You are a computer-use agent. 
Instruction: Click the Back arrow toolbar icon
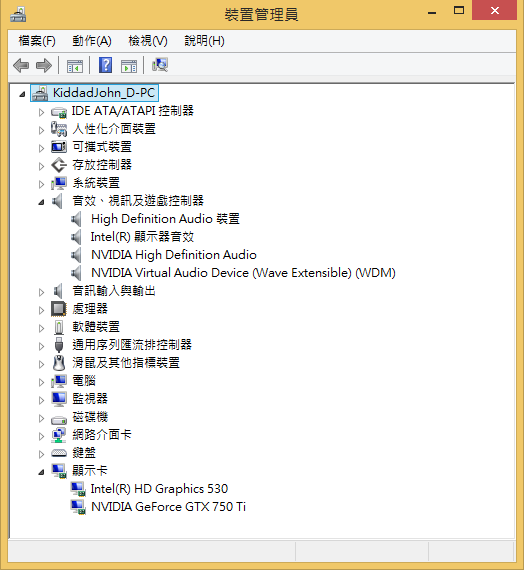coord(21,66)
